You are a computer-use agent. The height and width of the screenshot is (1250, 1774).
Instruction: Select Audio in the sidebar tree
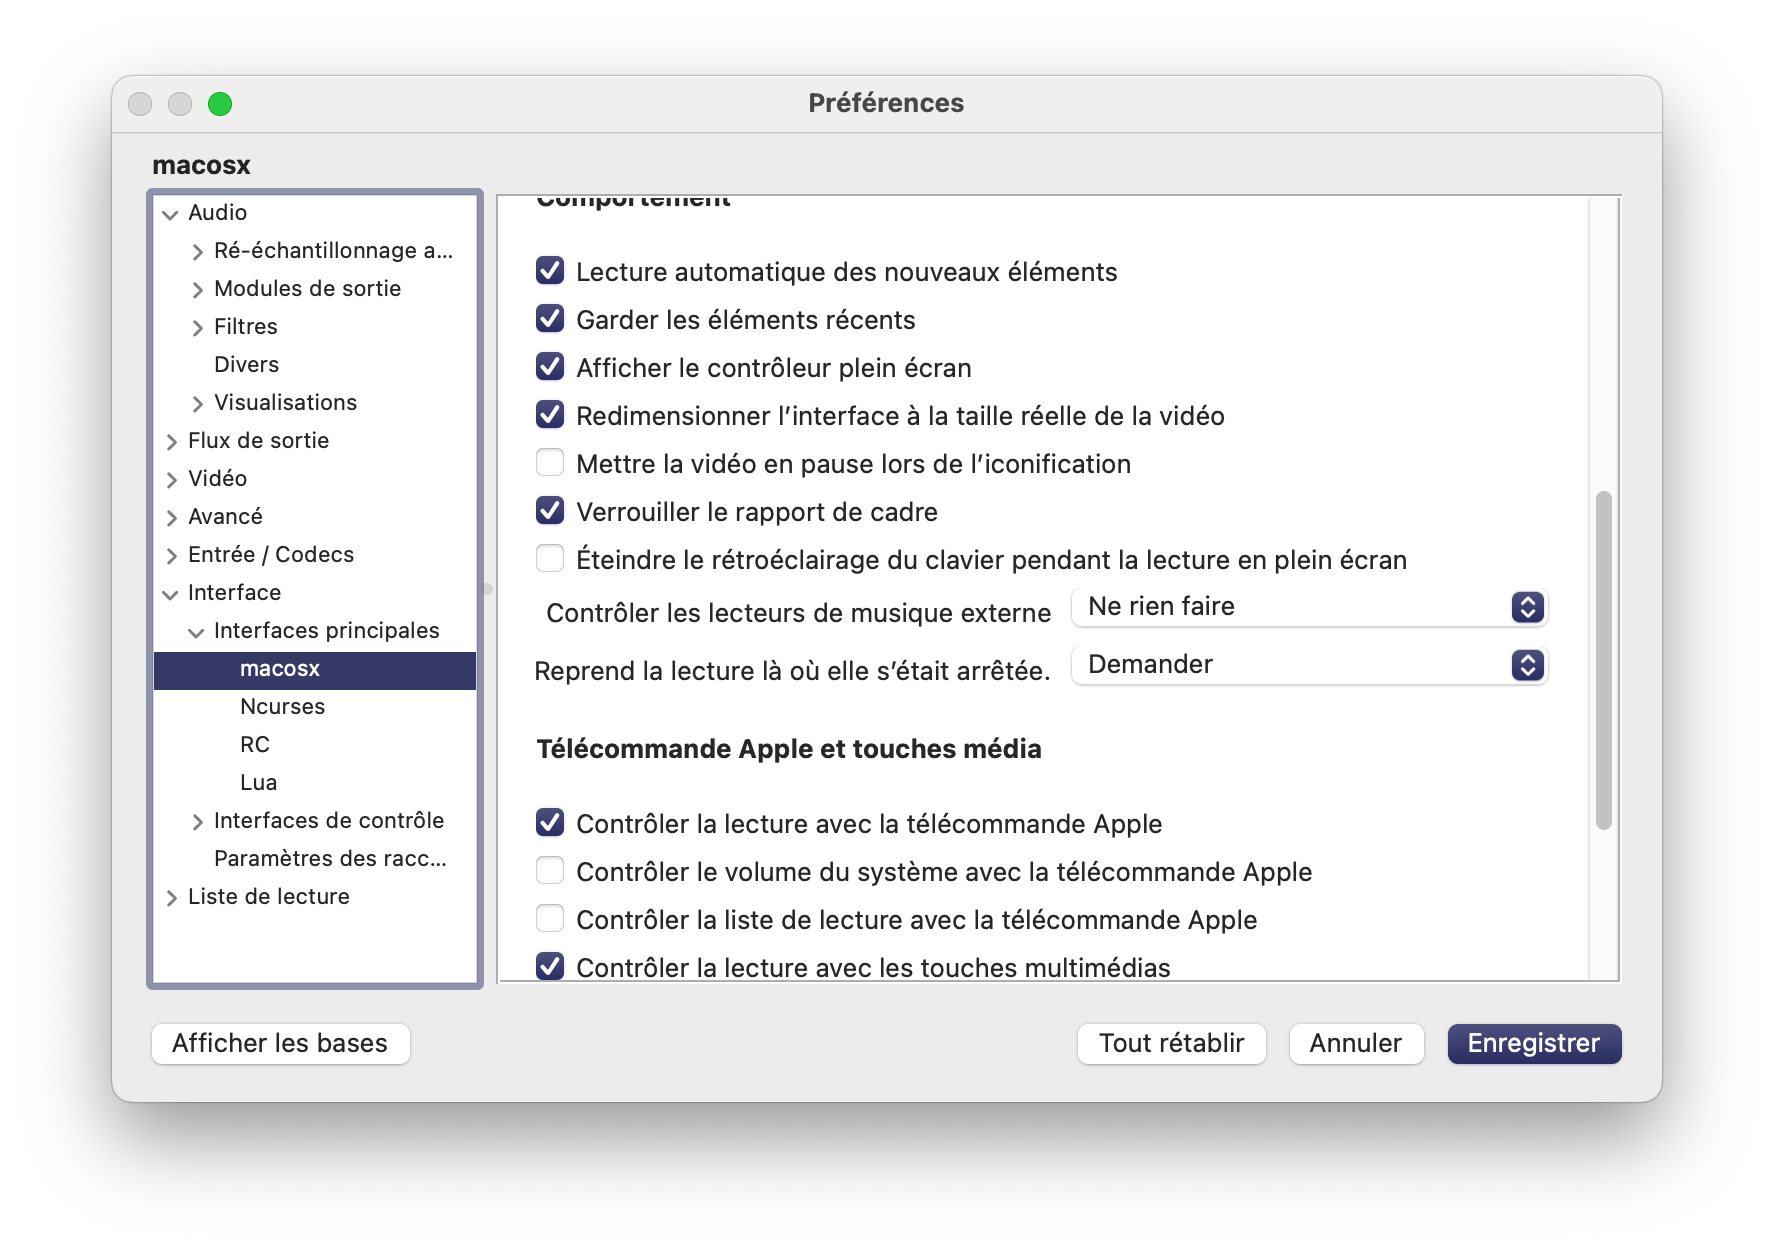click(217, 212)
